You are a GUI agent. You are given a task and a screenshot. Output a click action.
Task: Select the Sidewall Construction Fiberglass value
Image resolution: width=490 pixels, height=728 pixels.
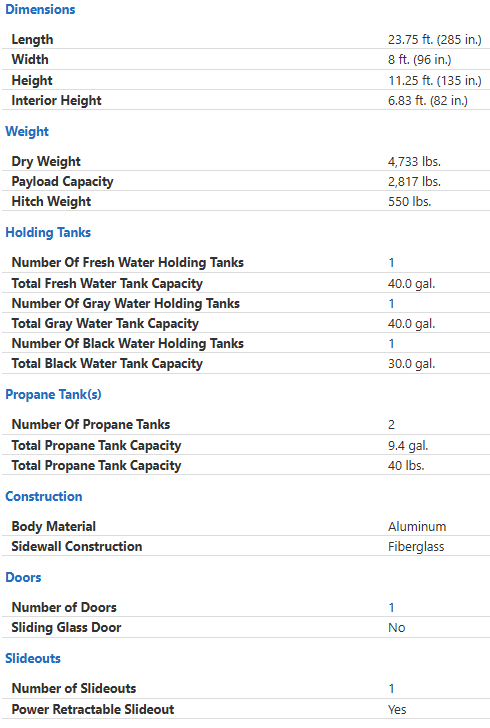click(x=416, y=546)
